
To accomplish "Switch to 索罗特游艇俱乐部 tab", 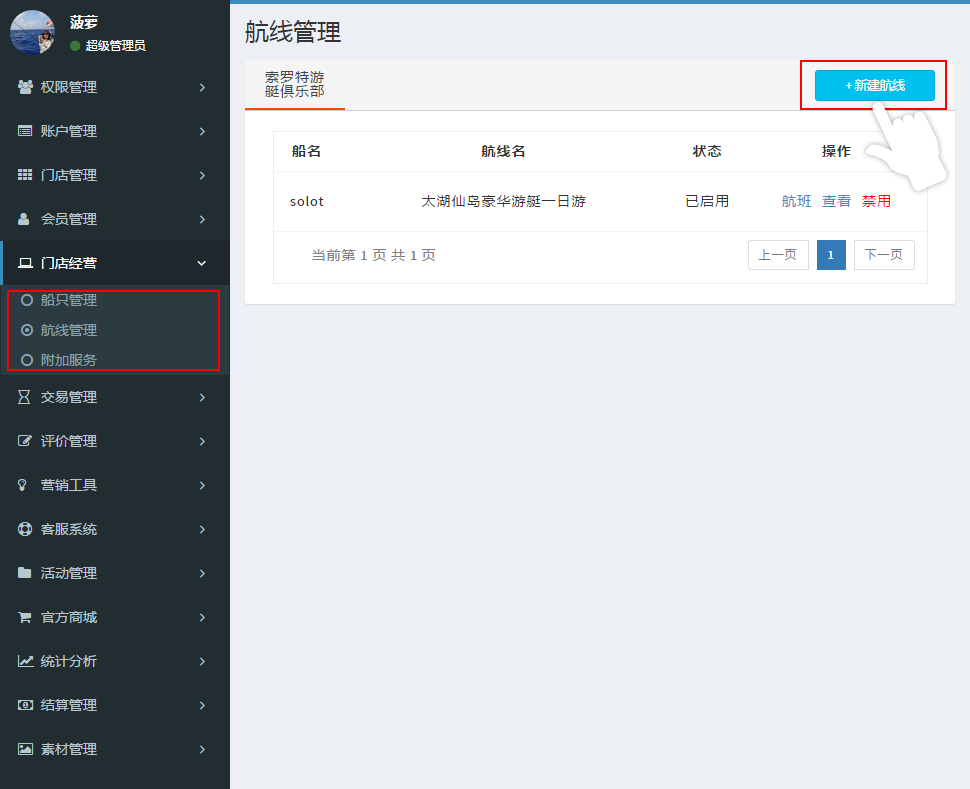I will pyautogui.click(x=294, y=84).
